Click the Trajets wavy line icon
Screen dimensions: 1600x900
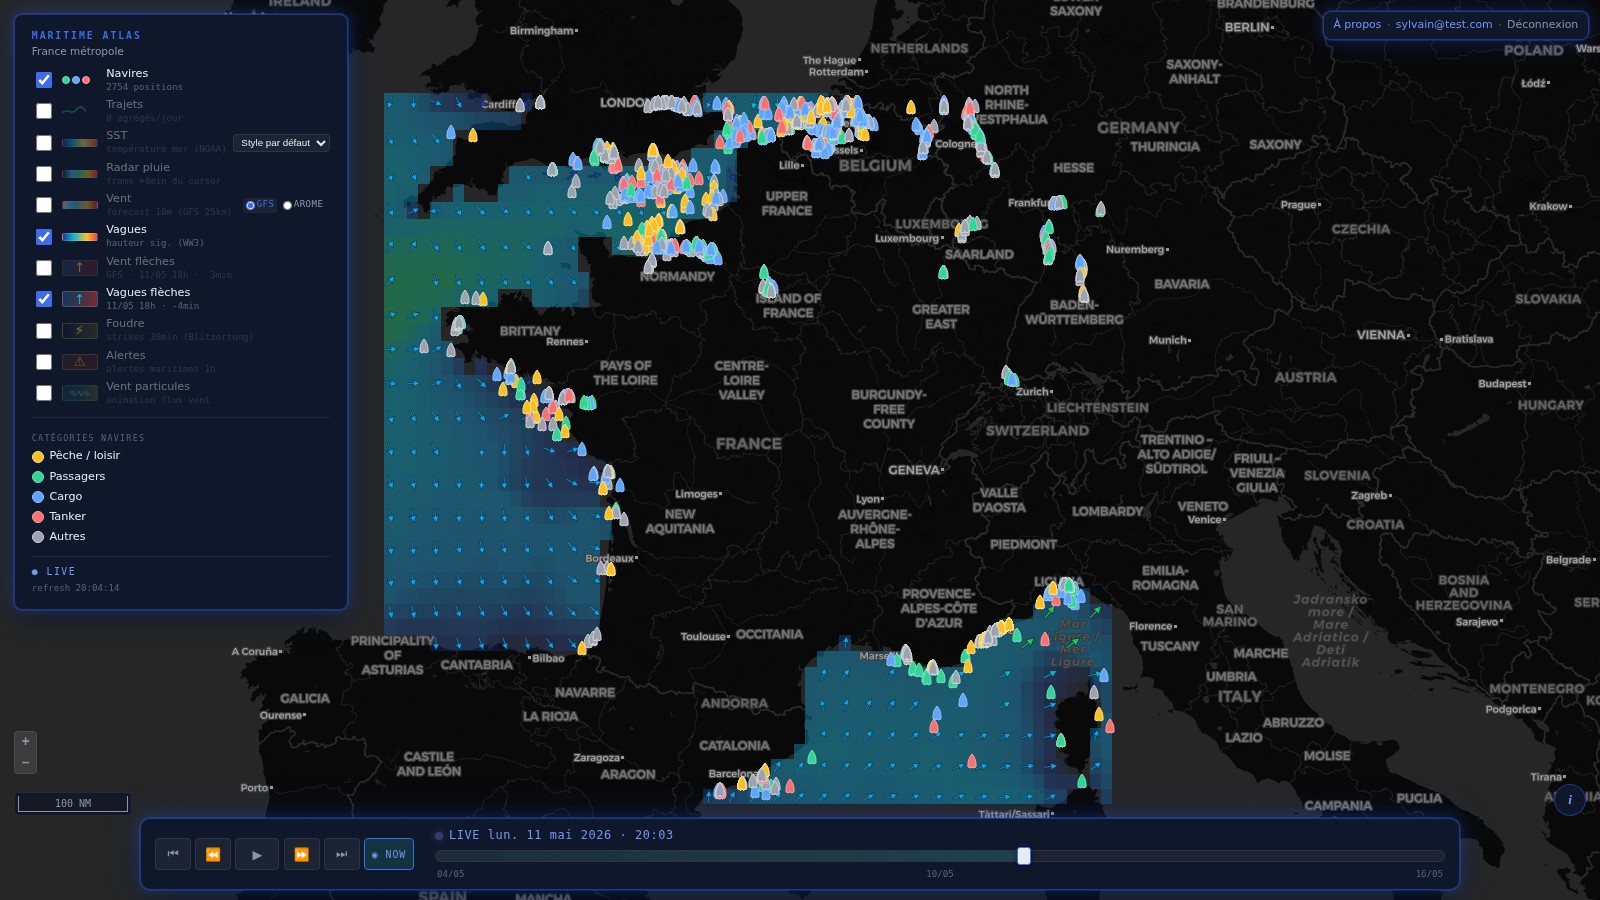(x=76, y=111)
